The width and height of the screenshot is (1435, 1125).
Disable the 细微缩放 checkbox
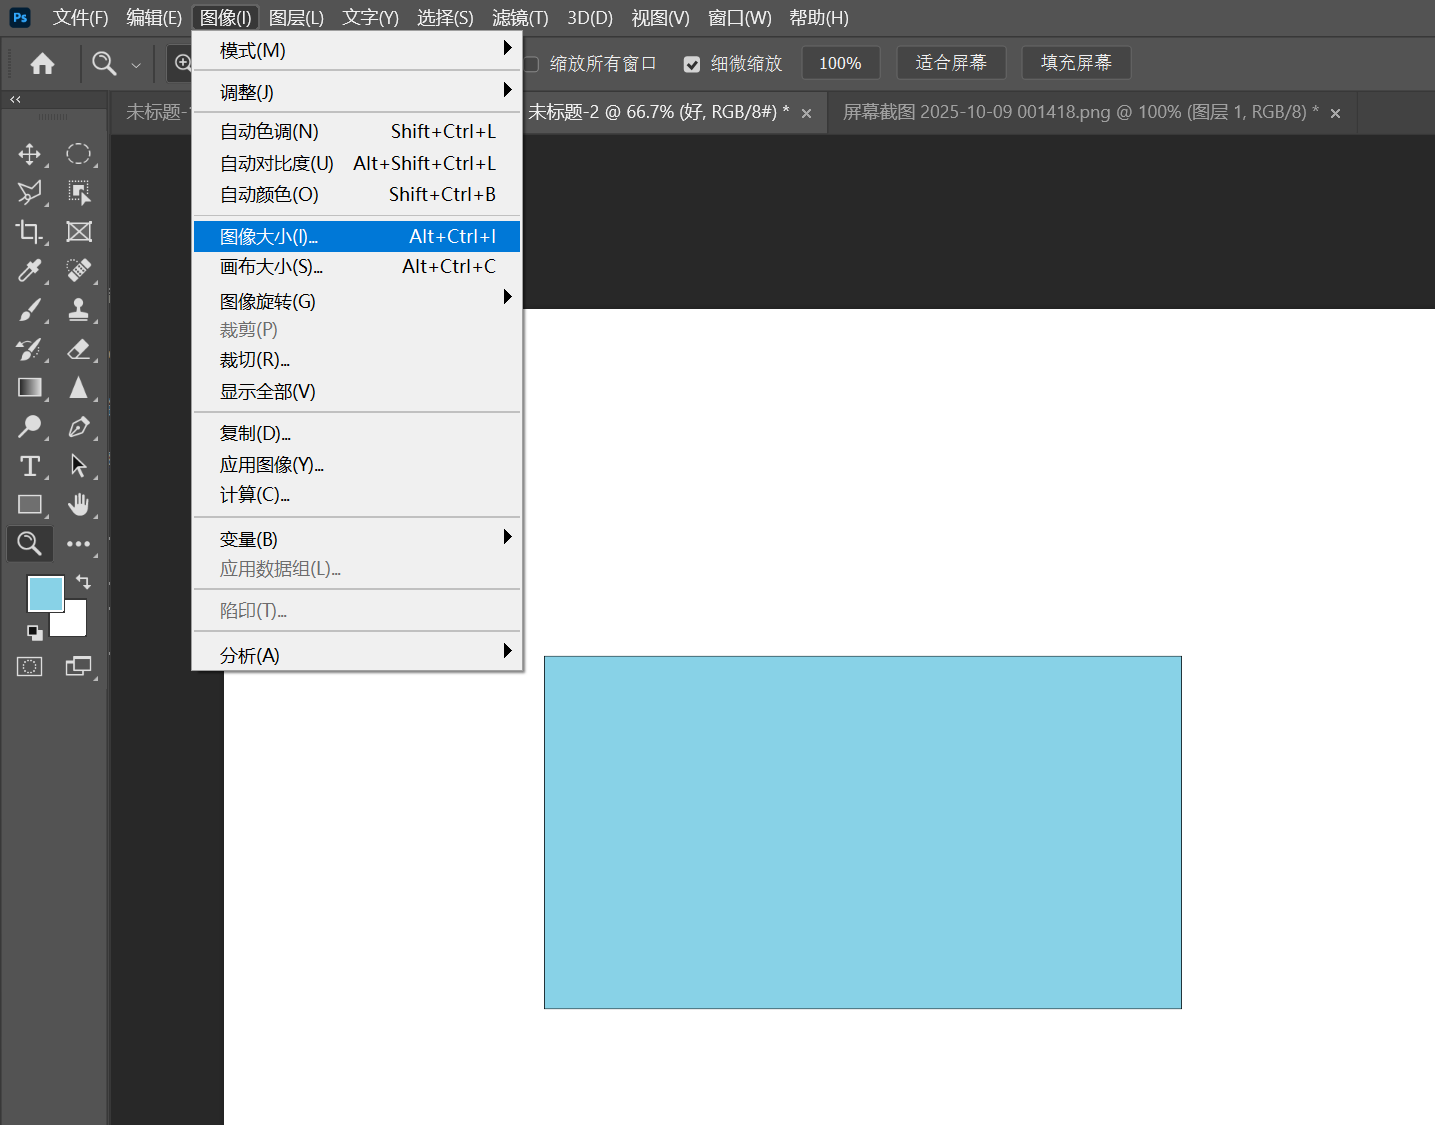point(692,63)
